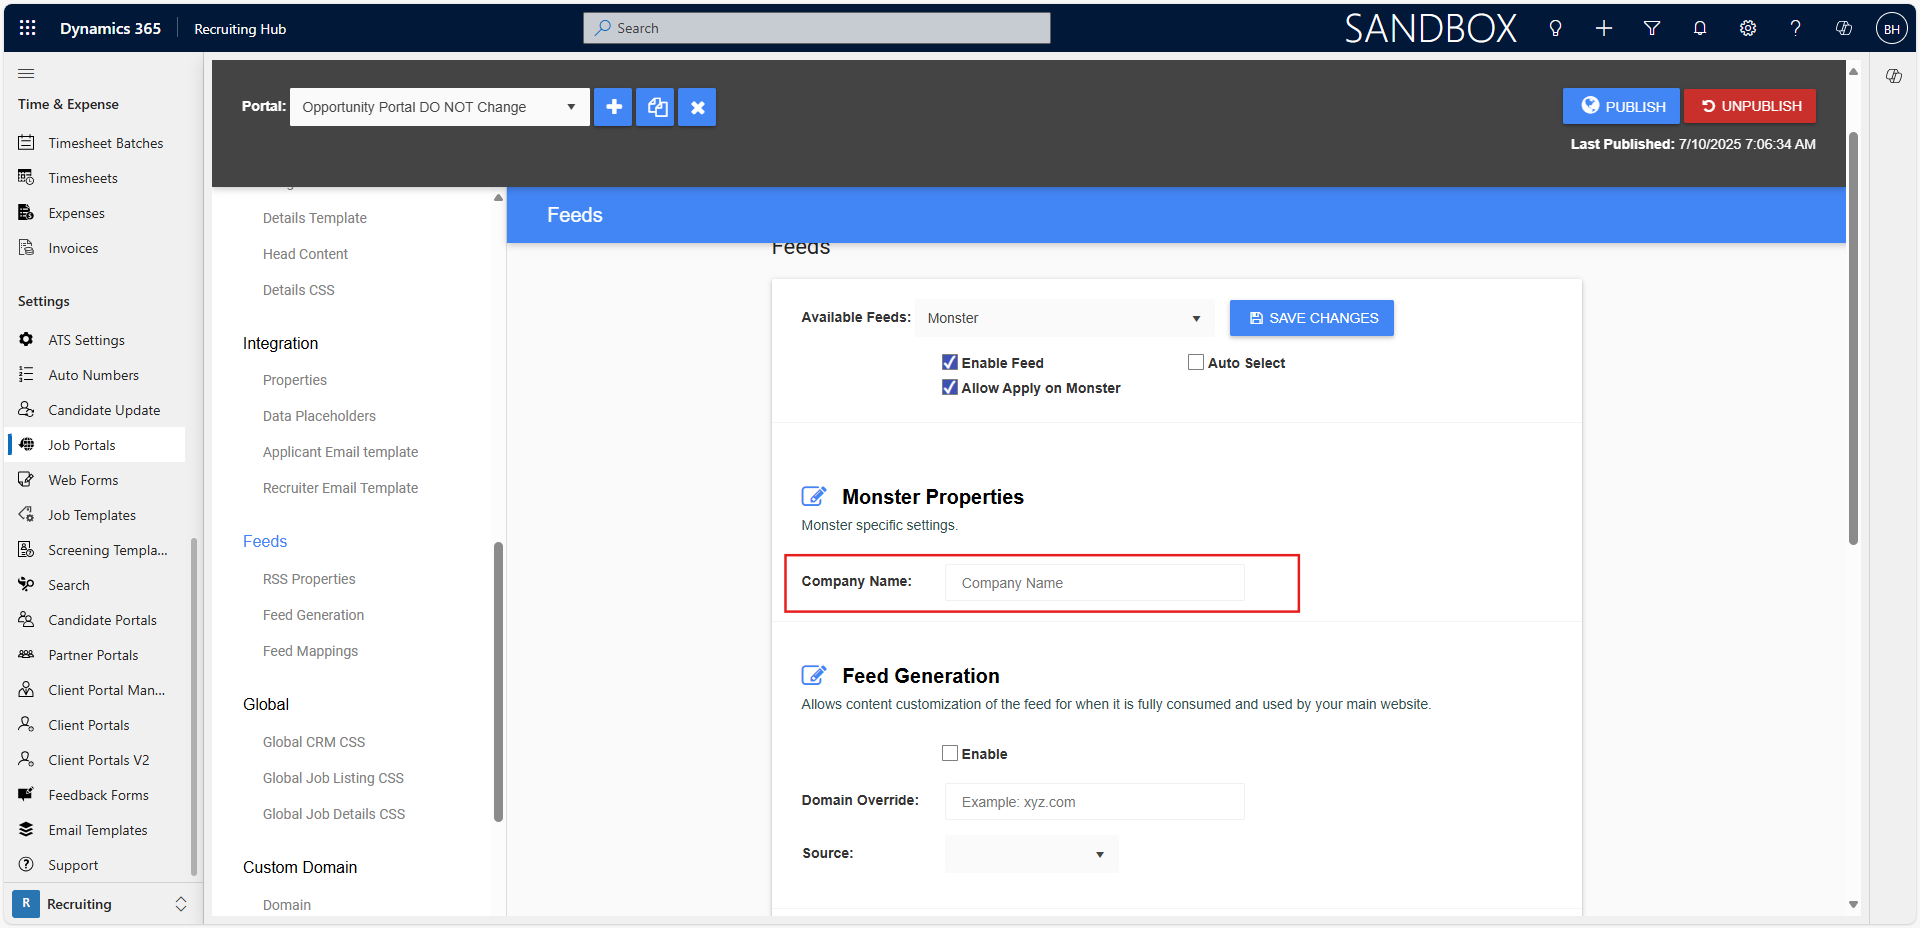
Task: Open the Source dropdown
Action: pos(1032,854)
